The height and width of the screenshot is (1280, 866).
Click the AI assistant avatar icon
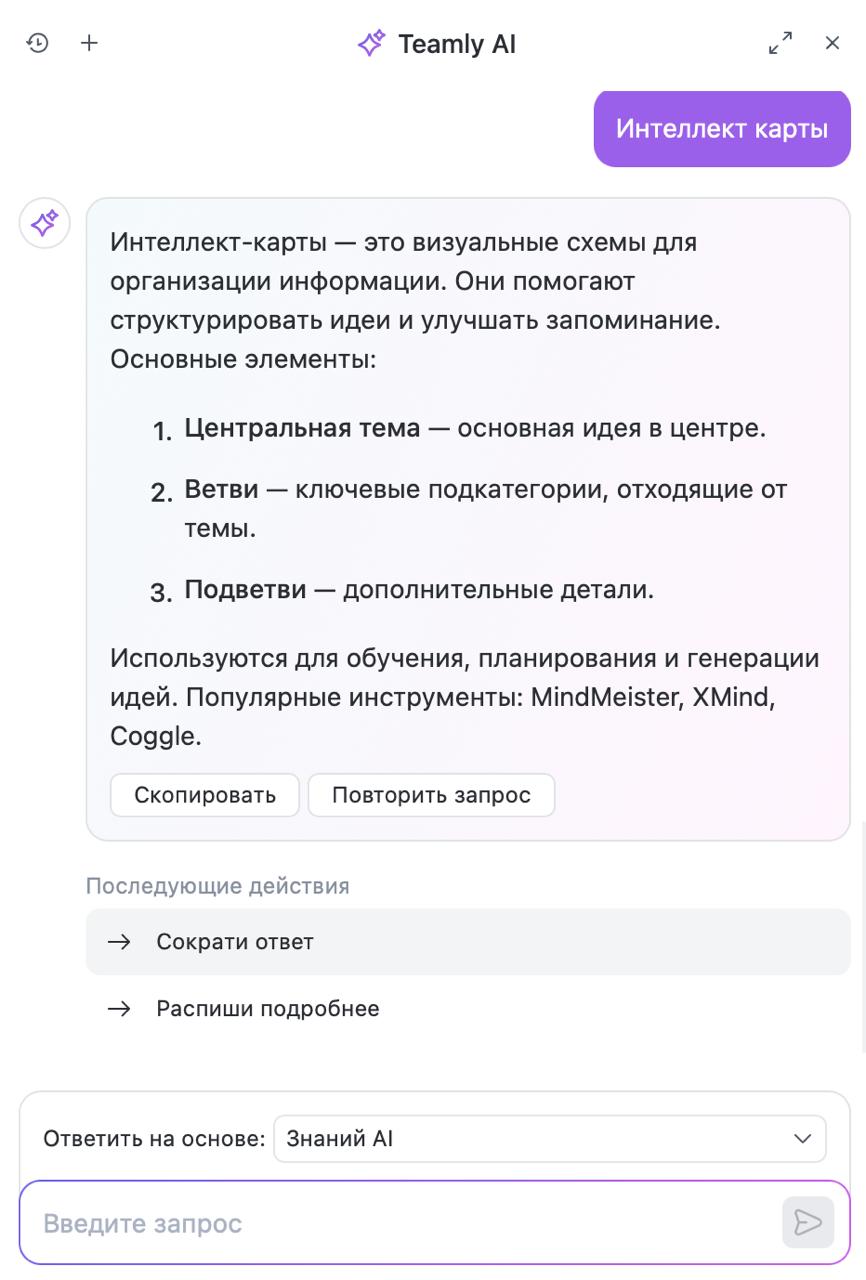click(44, 222)
